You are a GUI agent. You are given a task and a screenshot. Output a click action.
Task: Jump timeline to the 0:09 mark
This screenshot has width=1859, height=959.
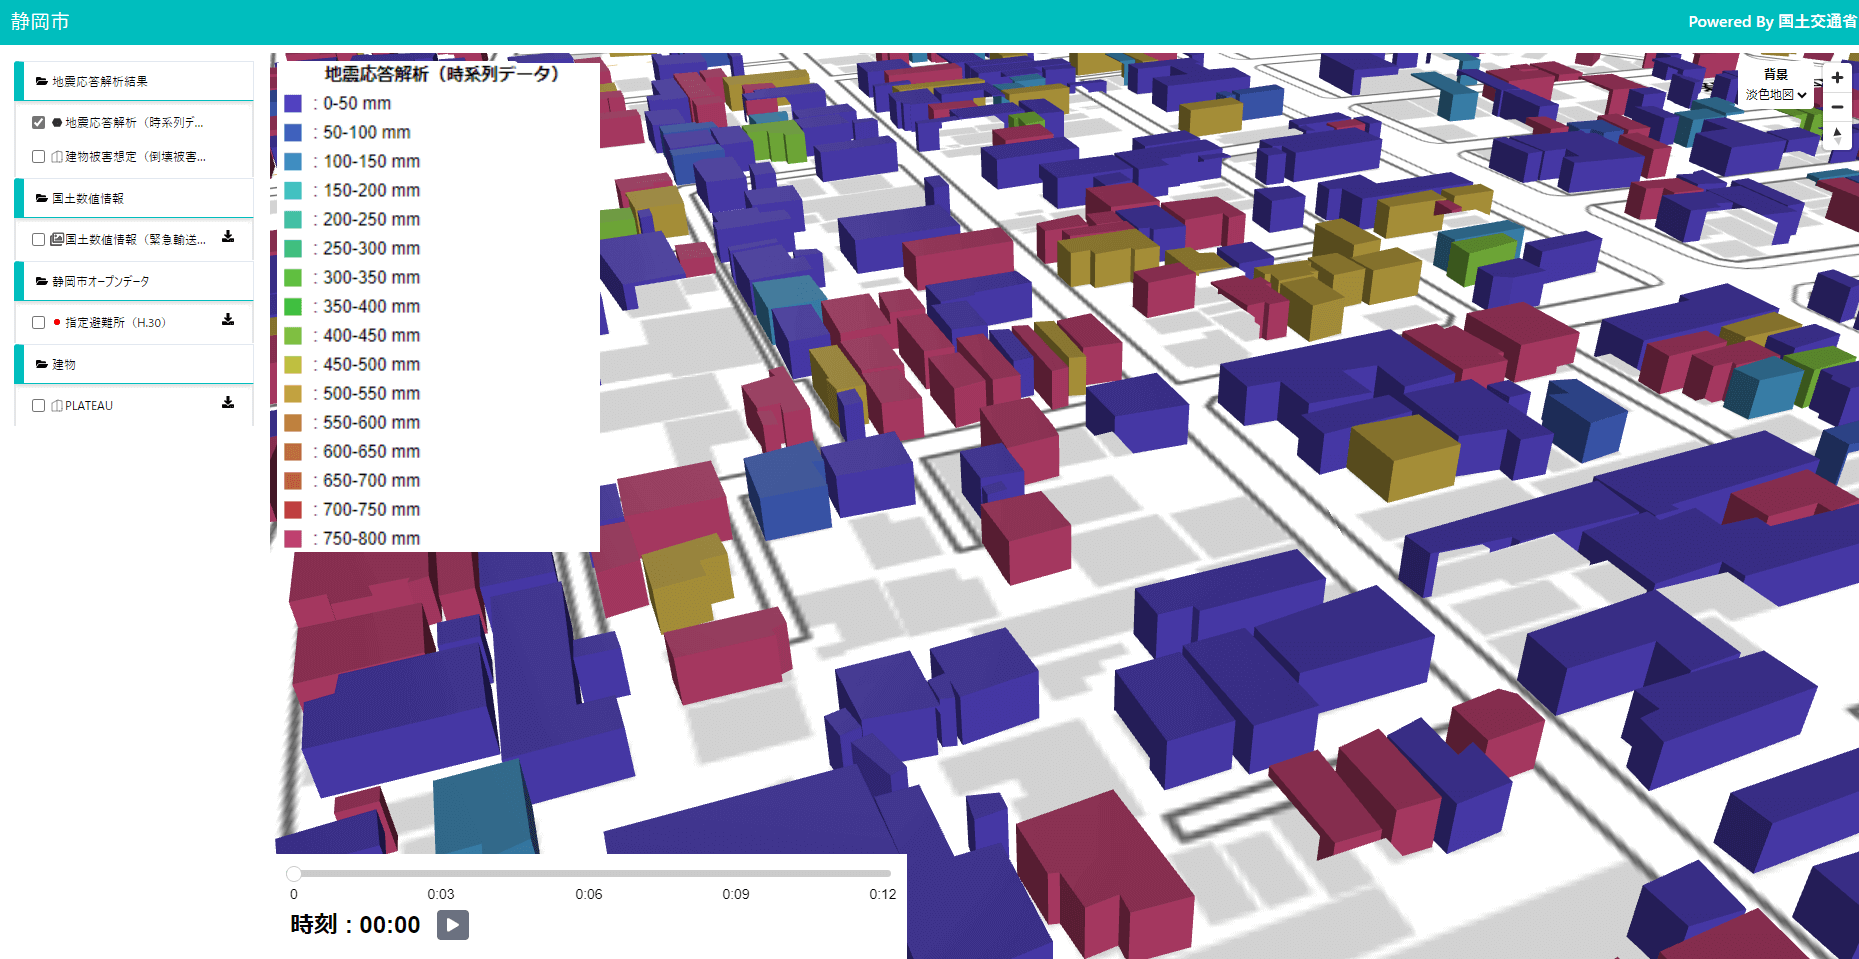pos(736,894)
